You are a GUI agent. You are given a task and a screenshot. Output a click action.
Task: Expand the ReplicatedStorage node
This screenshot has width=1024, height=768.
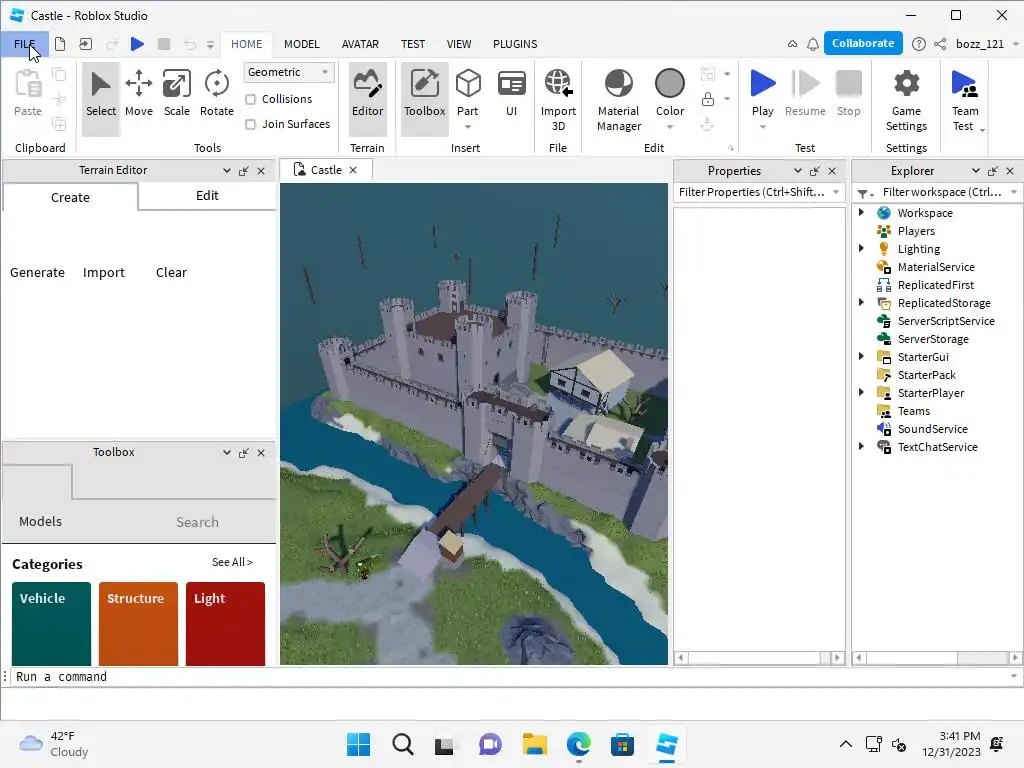pyautogui.click(x=861, y=302)
